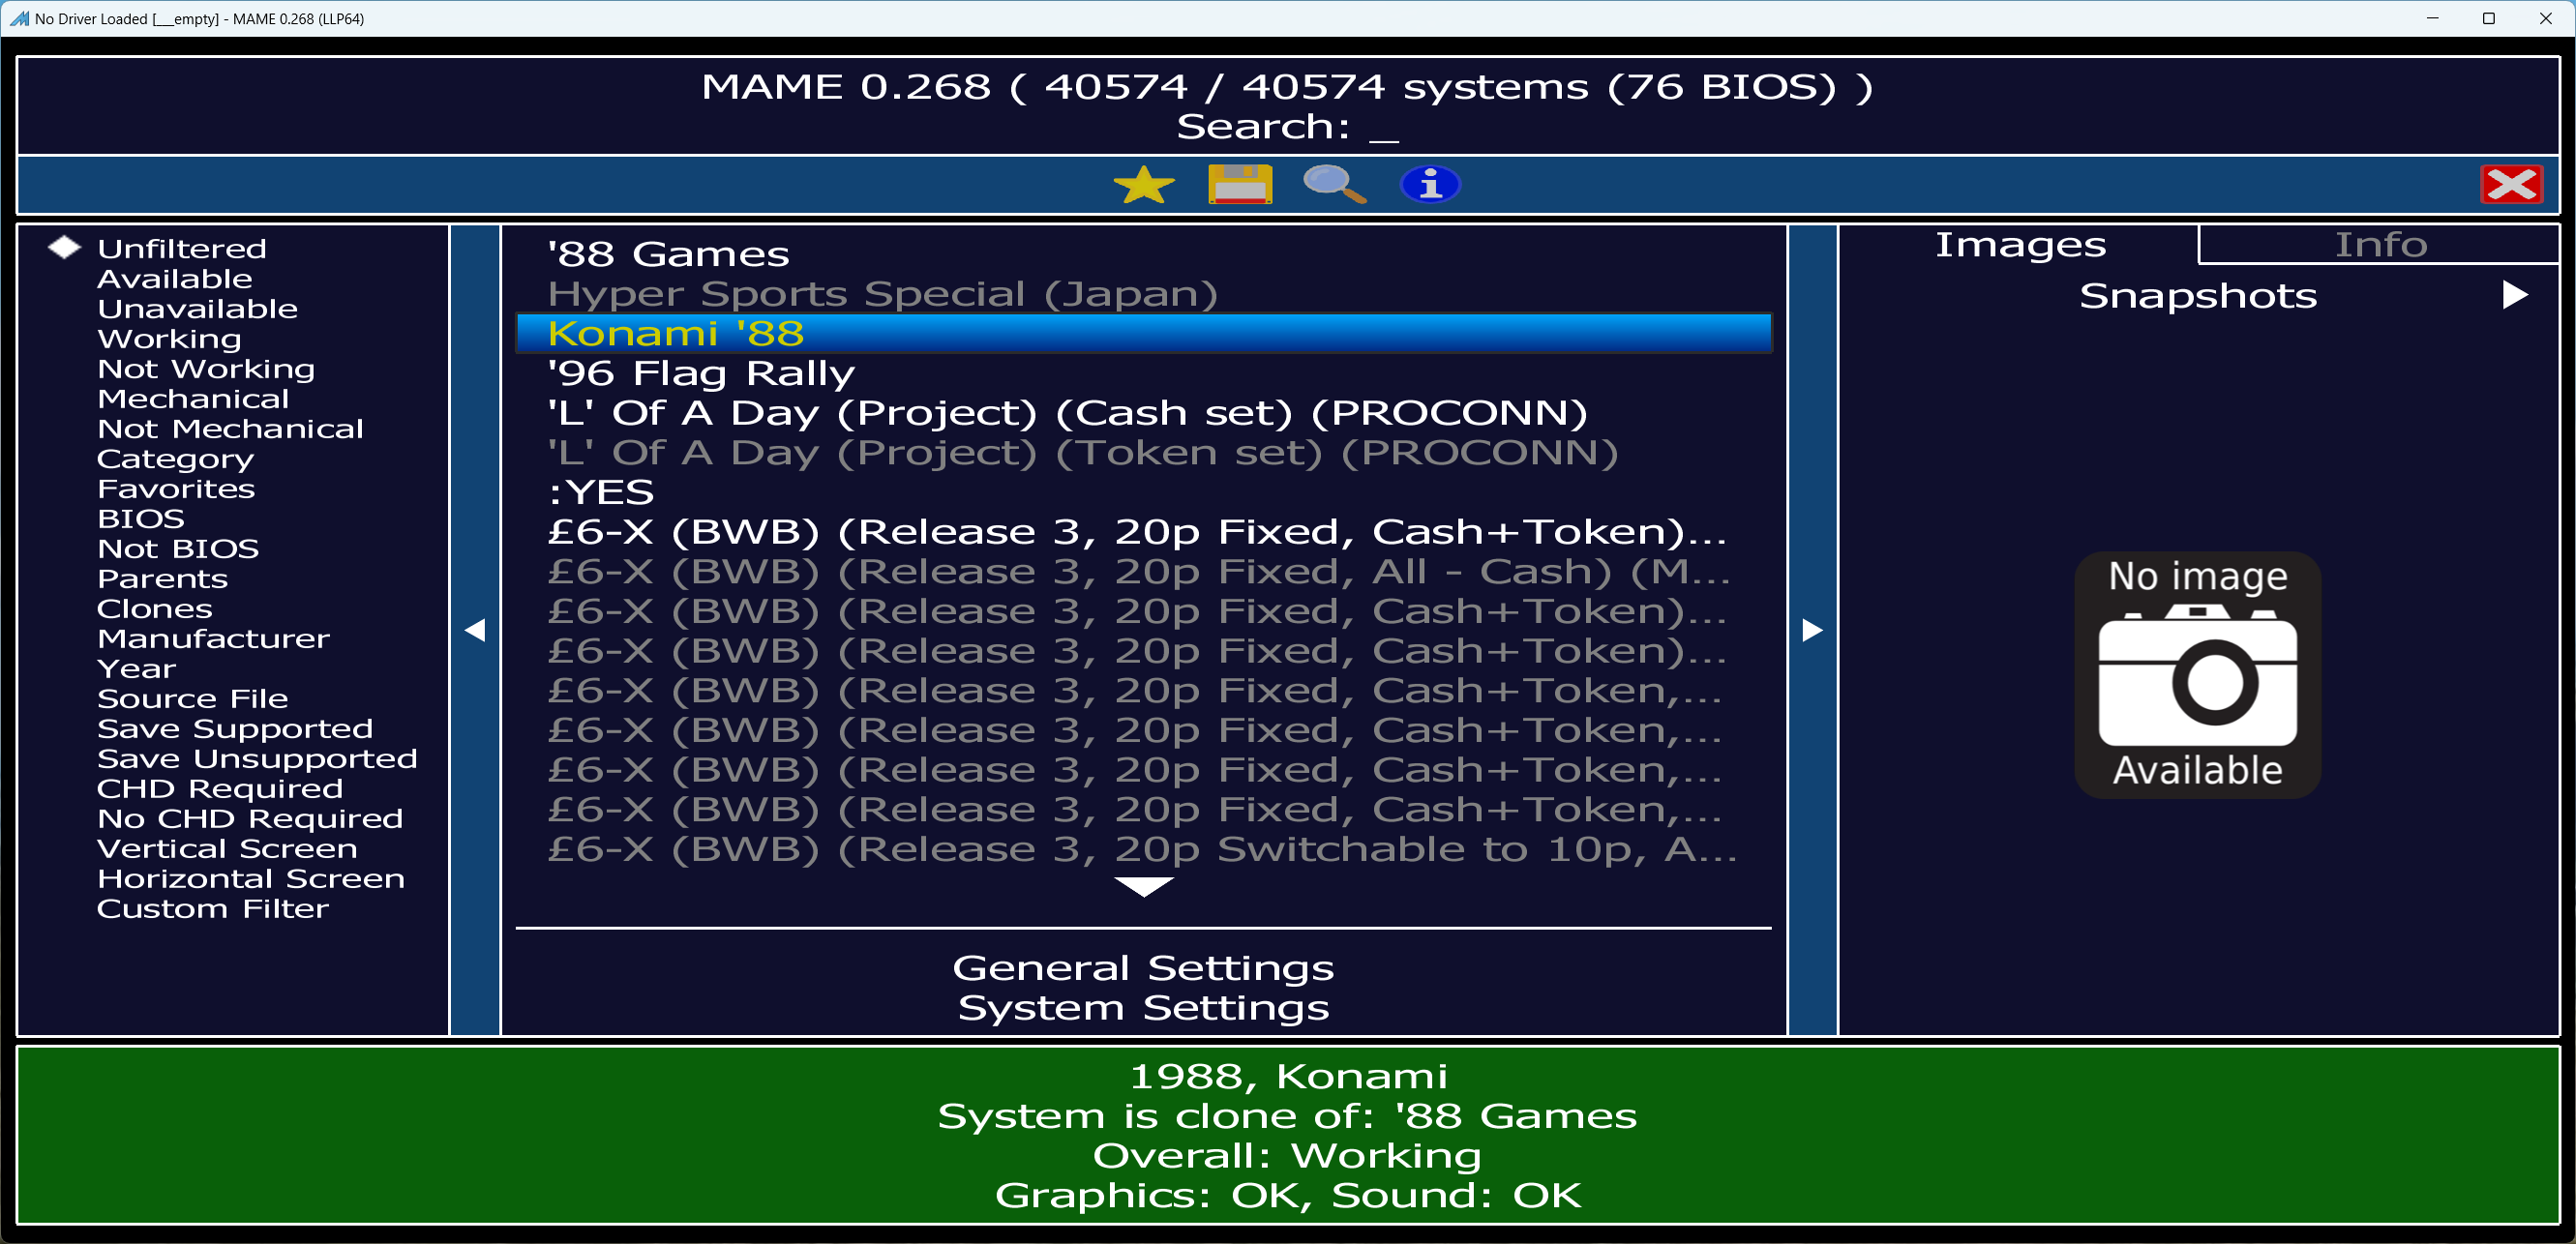Collapse the filter panel with left arrow
2576x1244 pixels.
pos(475,630)
